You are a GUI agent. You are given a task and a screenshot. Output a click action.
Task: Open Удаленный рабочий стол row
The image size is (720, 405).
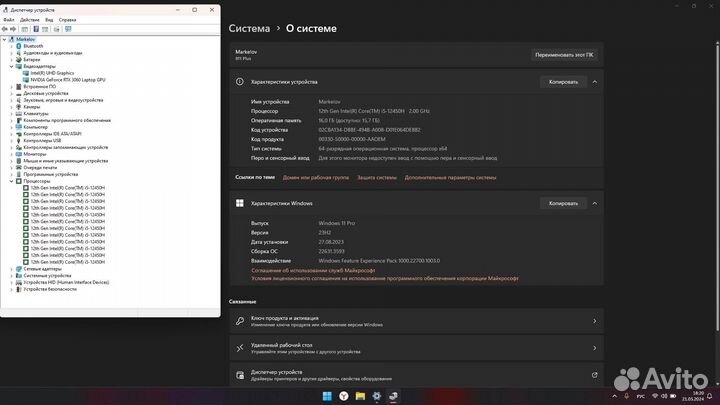click(x=416, y=348)
